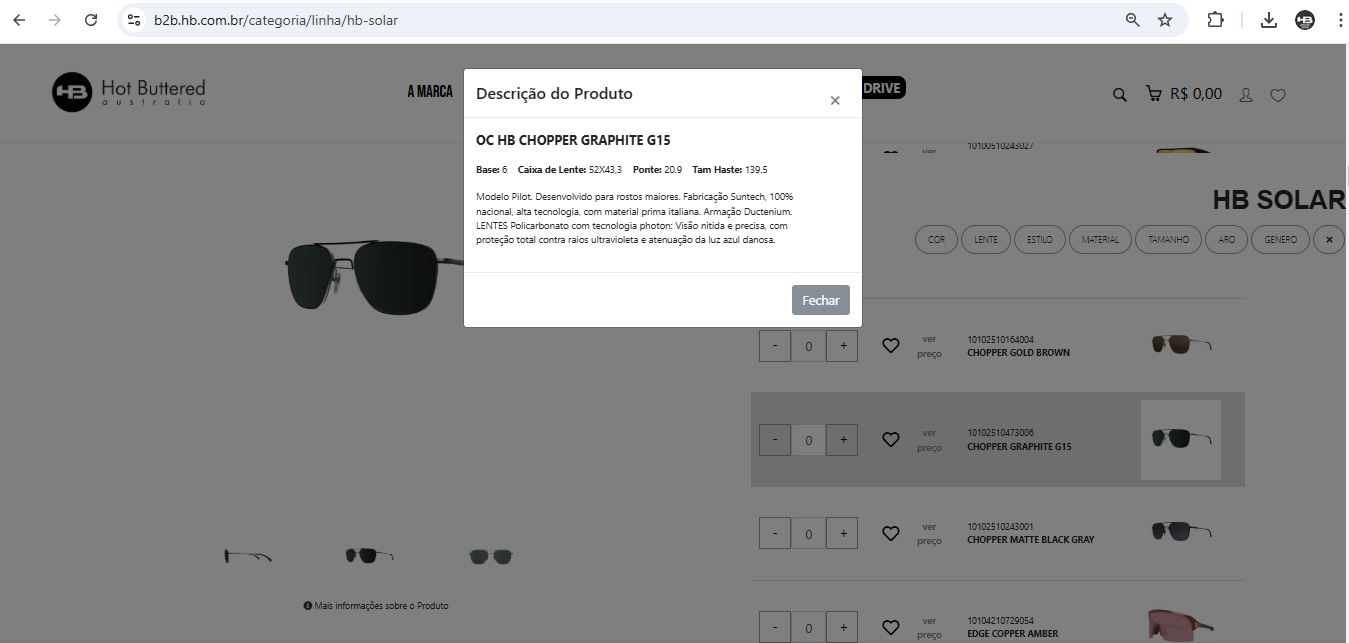Click ver preço for Chopper Graphite G15
Image resolution: width=1349 pixels, height=643 pixels.
[x=929, y=440]
